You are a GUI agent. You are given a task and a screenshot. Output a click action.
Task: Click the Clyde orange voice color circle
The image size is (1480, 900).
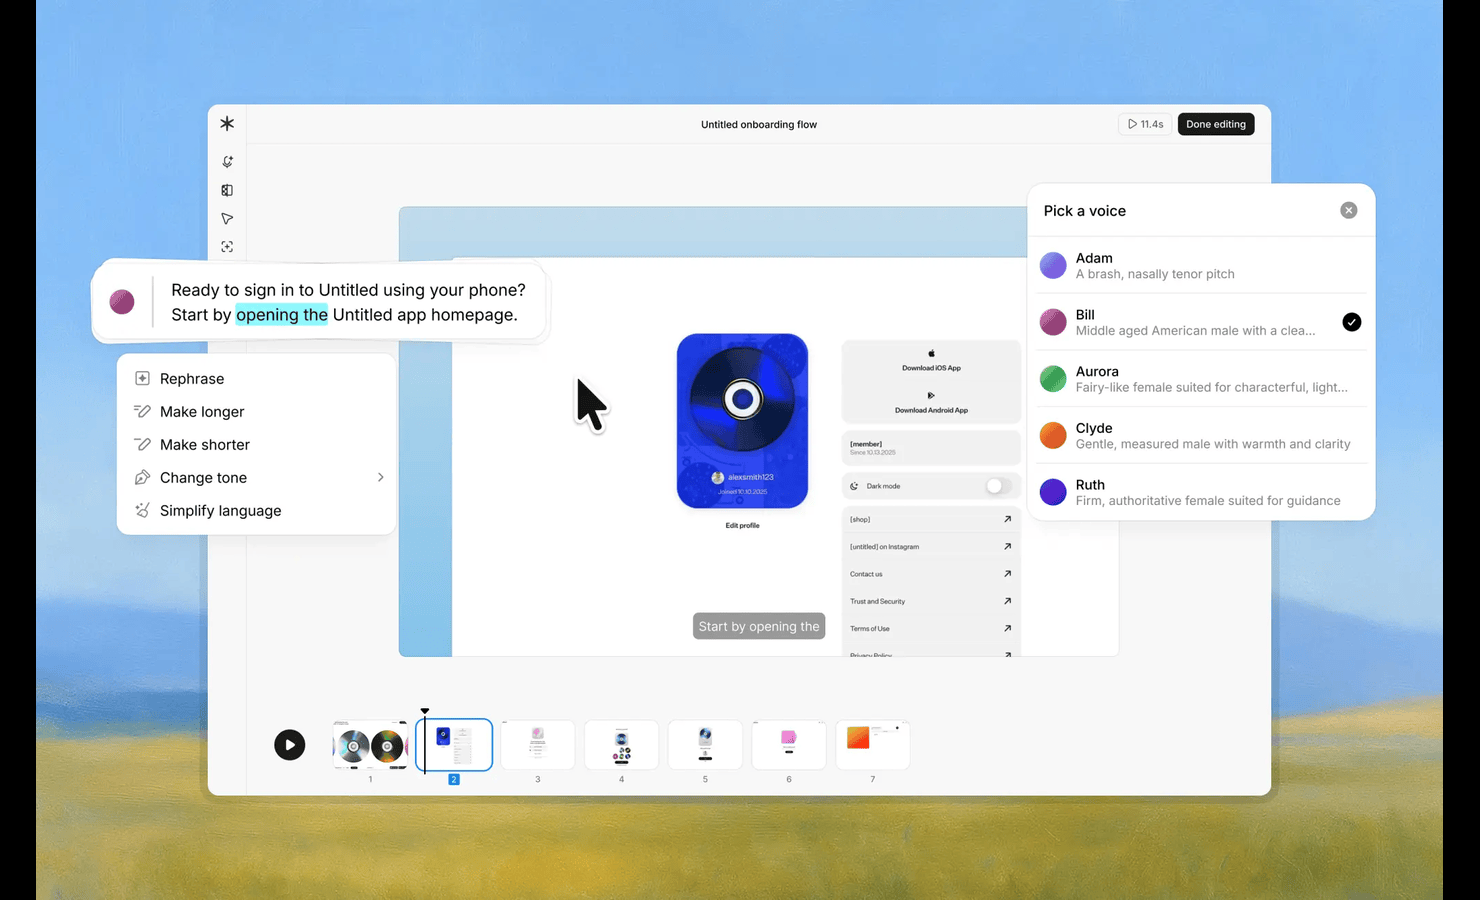pos(1053,435)
